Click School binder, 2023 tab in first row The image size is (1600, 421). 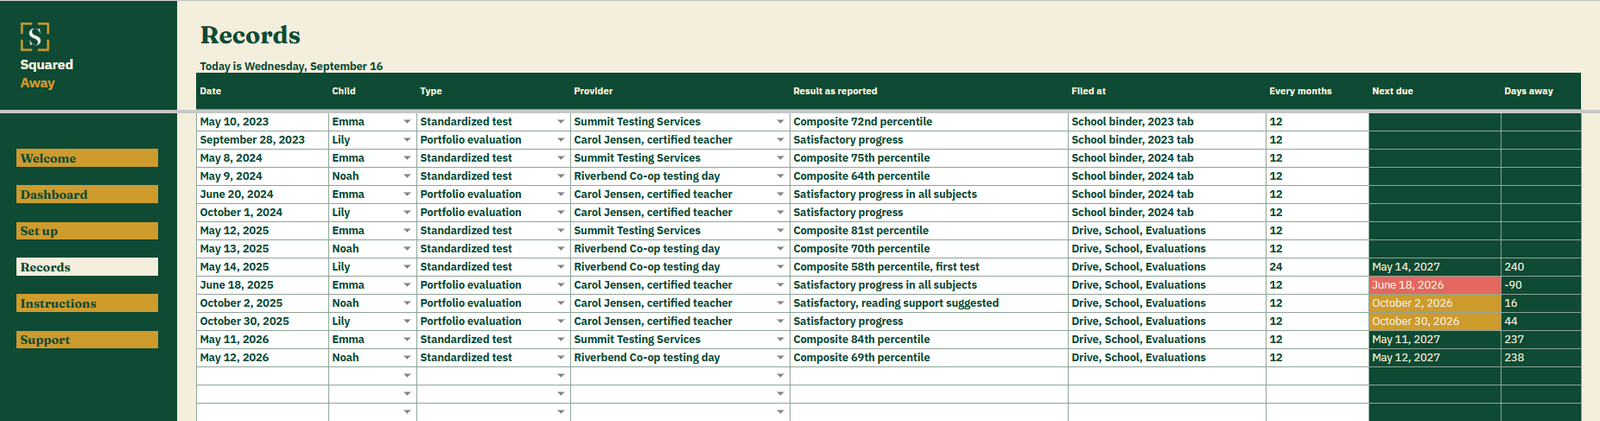(1166, 122)
